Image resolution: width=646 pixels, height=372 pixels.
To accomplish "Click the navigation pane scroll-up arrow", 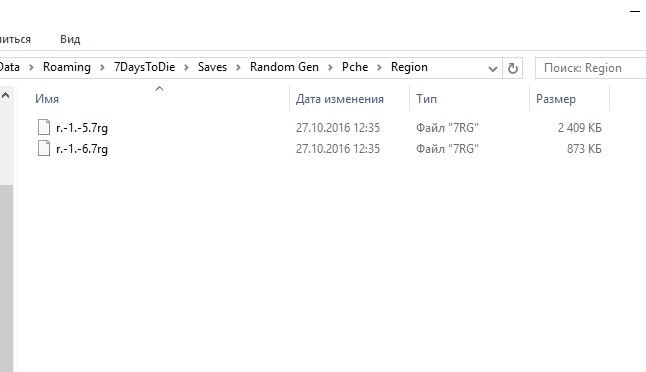I will tap(6, 96).
